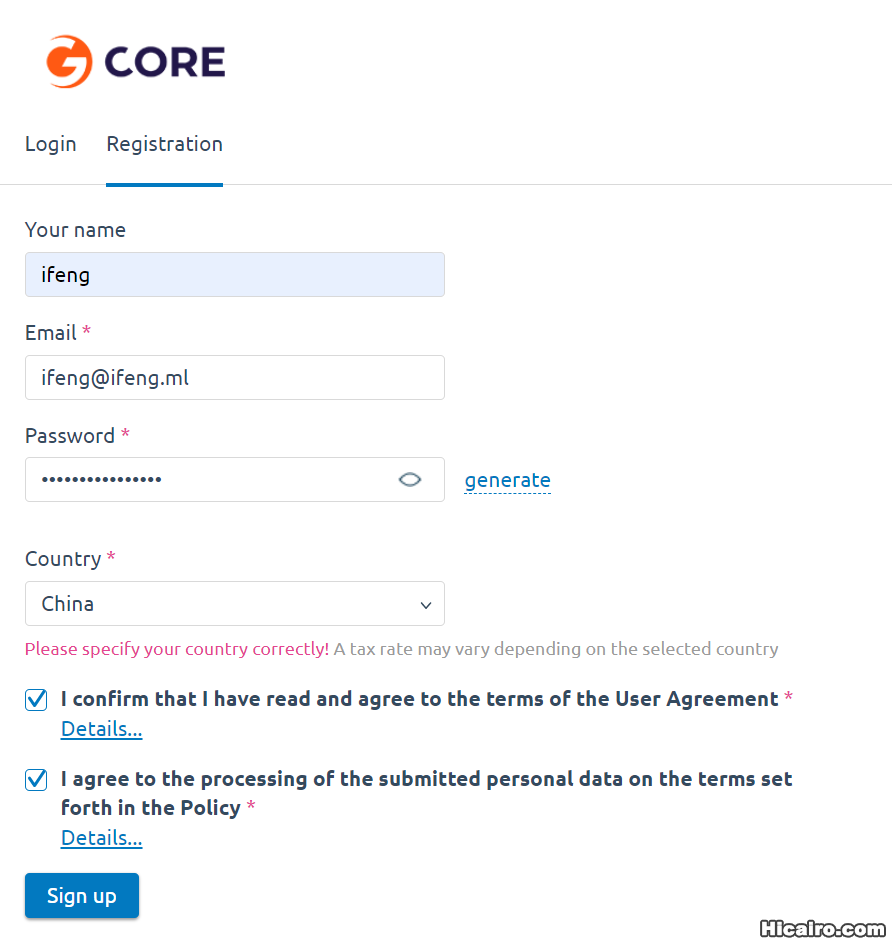Click the CORE wordmark in the header

[165, 62]
